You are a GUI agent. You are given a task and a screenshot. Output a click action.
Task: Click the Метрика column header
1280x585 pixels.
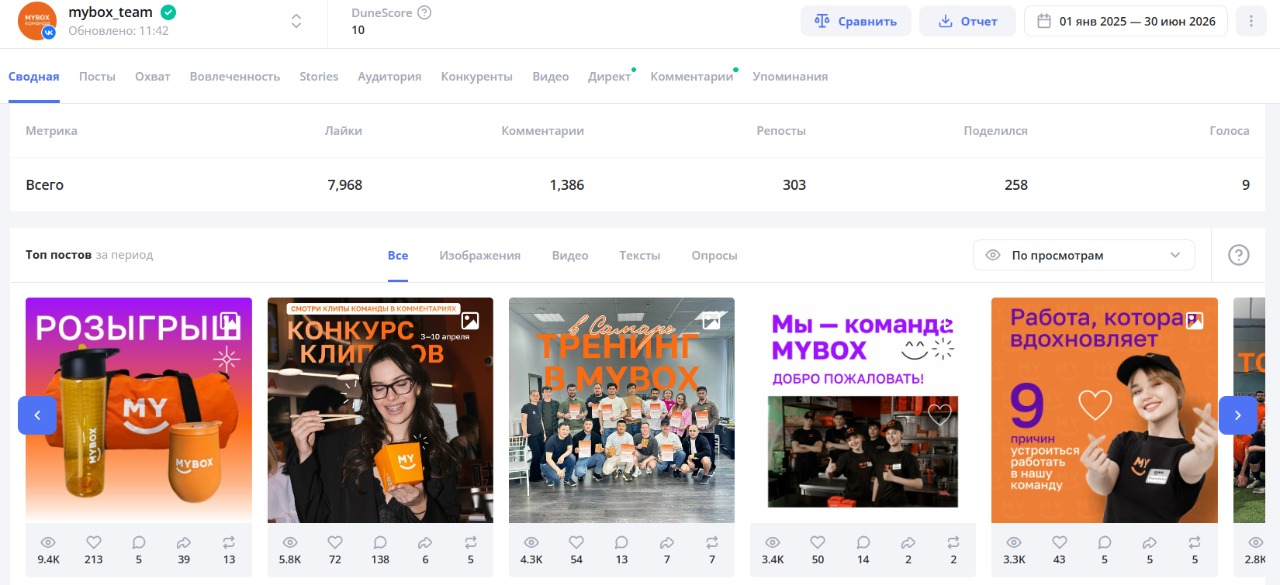tap(51, 131)
